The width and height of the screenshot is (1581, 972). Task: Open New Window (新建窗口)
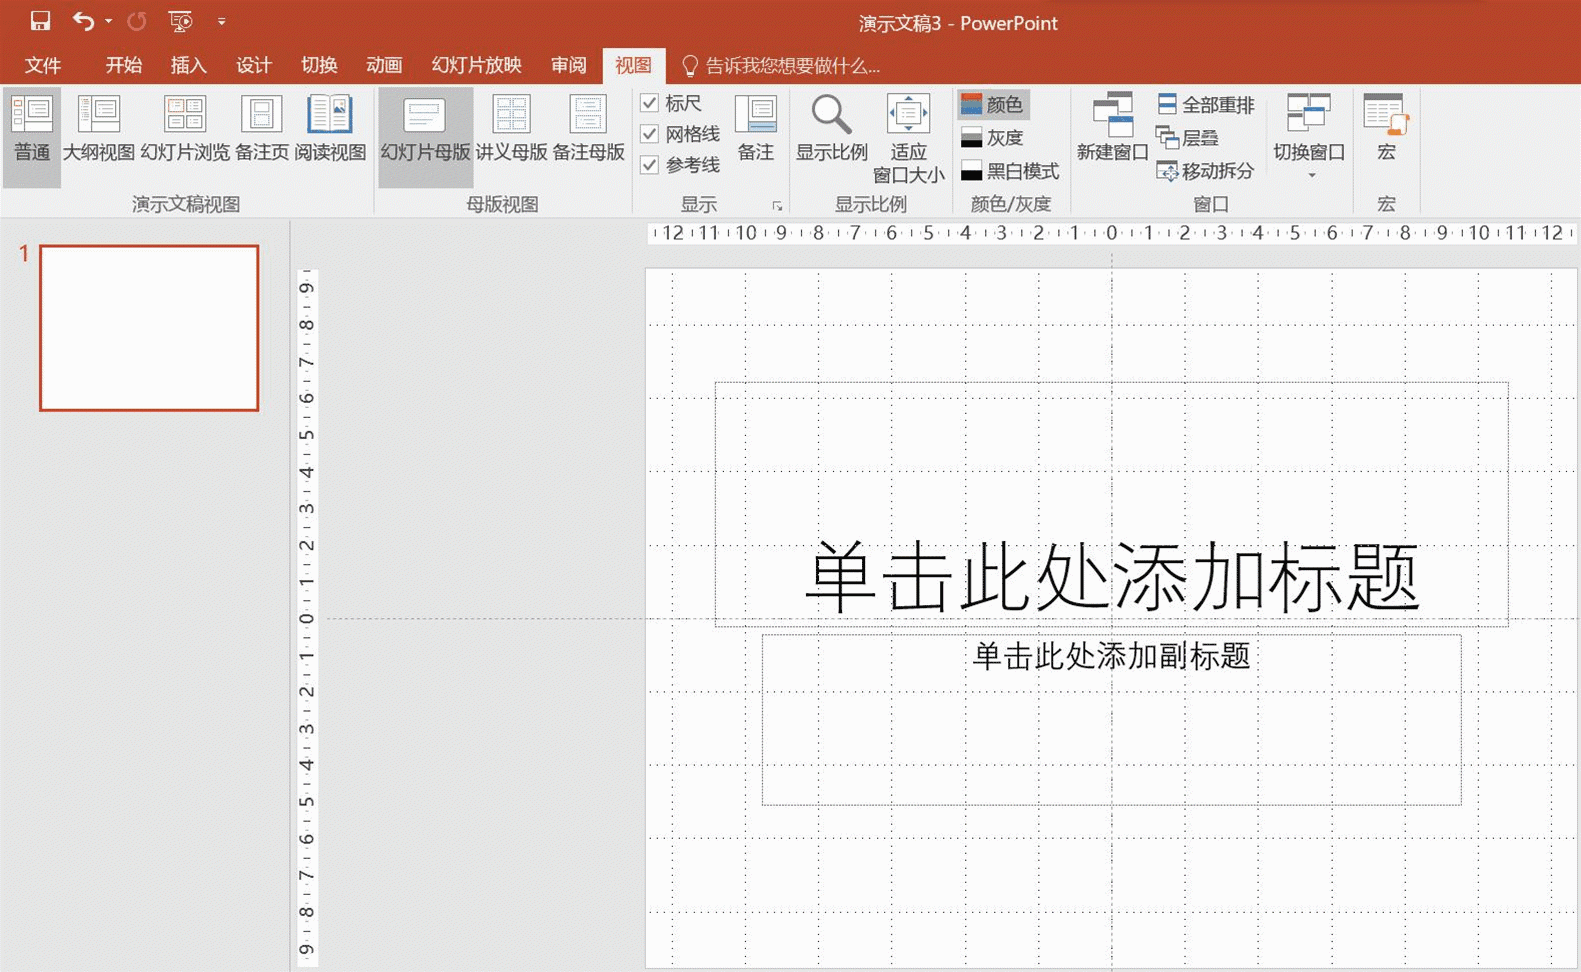tap(1112, 128)
